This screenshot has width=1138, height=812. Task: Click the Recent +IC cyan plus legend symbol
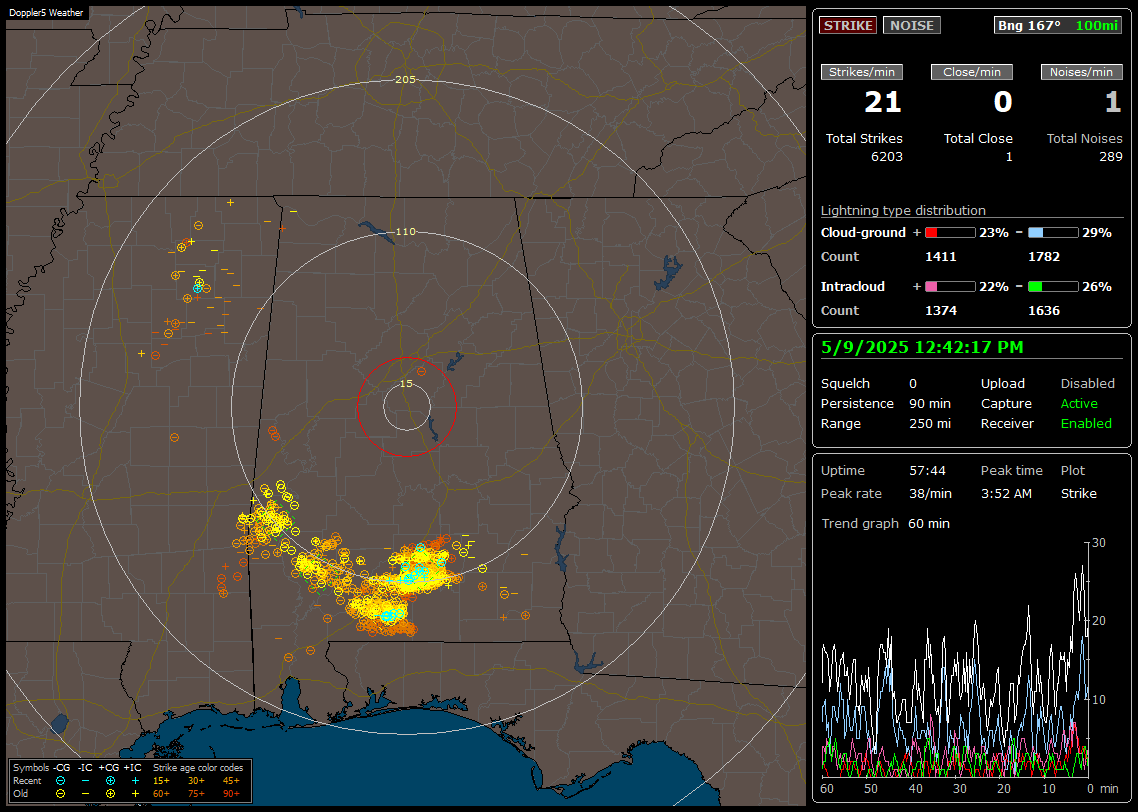135,781
